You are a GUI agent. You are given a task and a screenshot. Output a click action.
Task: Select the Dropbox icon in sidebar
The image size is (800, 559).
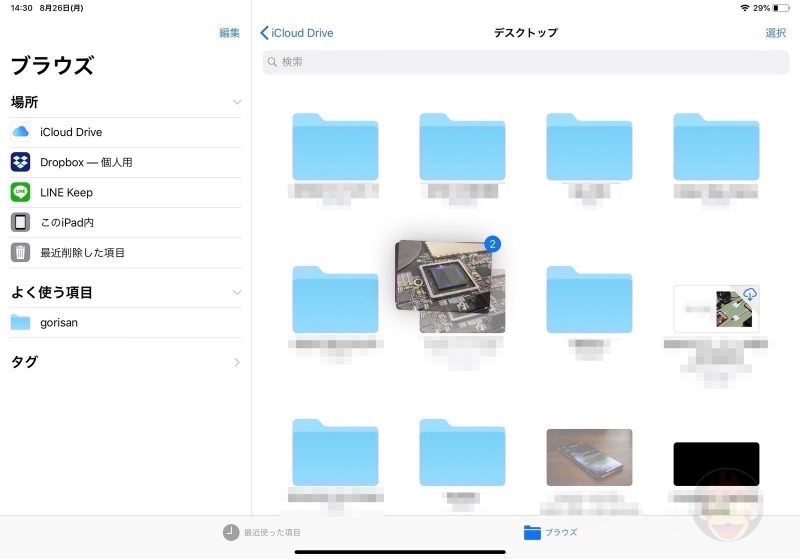[20, 162]
